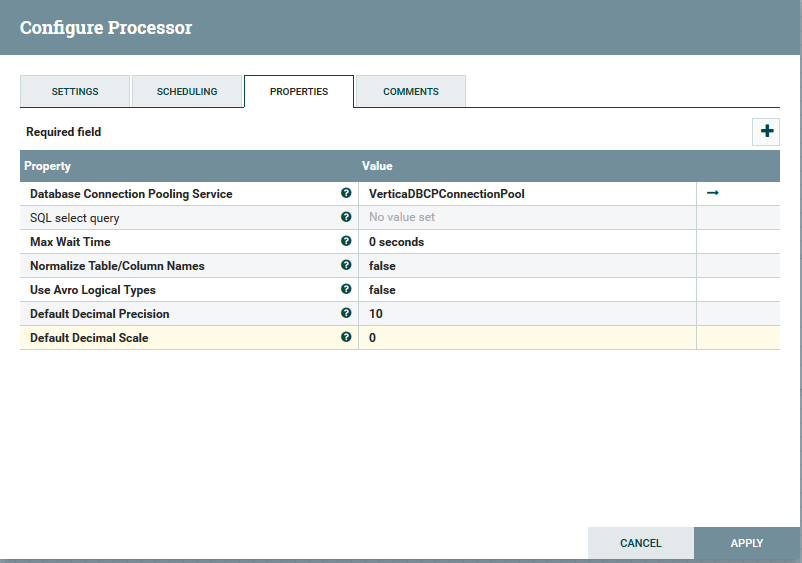802x563 pixels.
Task: Click help icon for Use Avro Logical Types
Action: (346, 289)
